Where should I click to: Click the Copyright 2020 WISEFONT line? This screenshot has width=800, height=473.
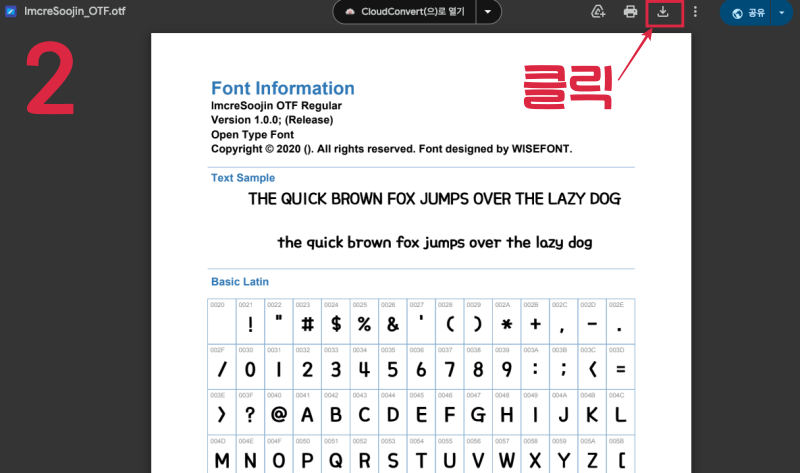coord(391,149)
